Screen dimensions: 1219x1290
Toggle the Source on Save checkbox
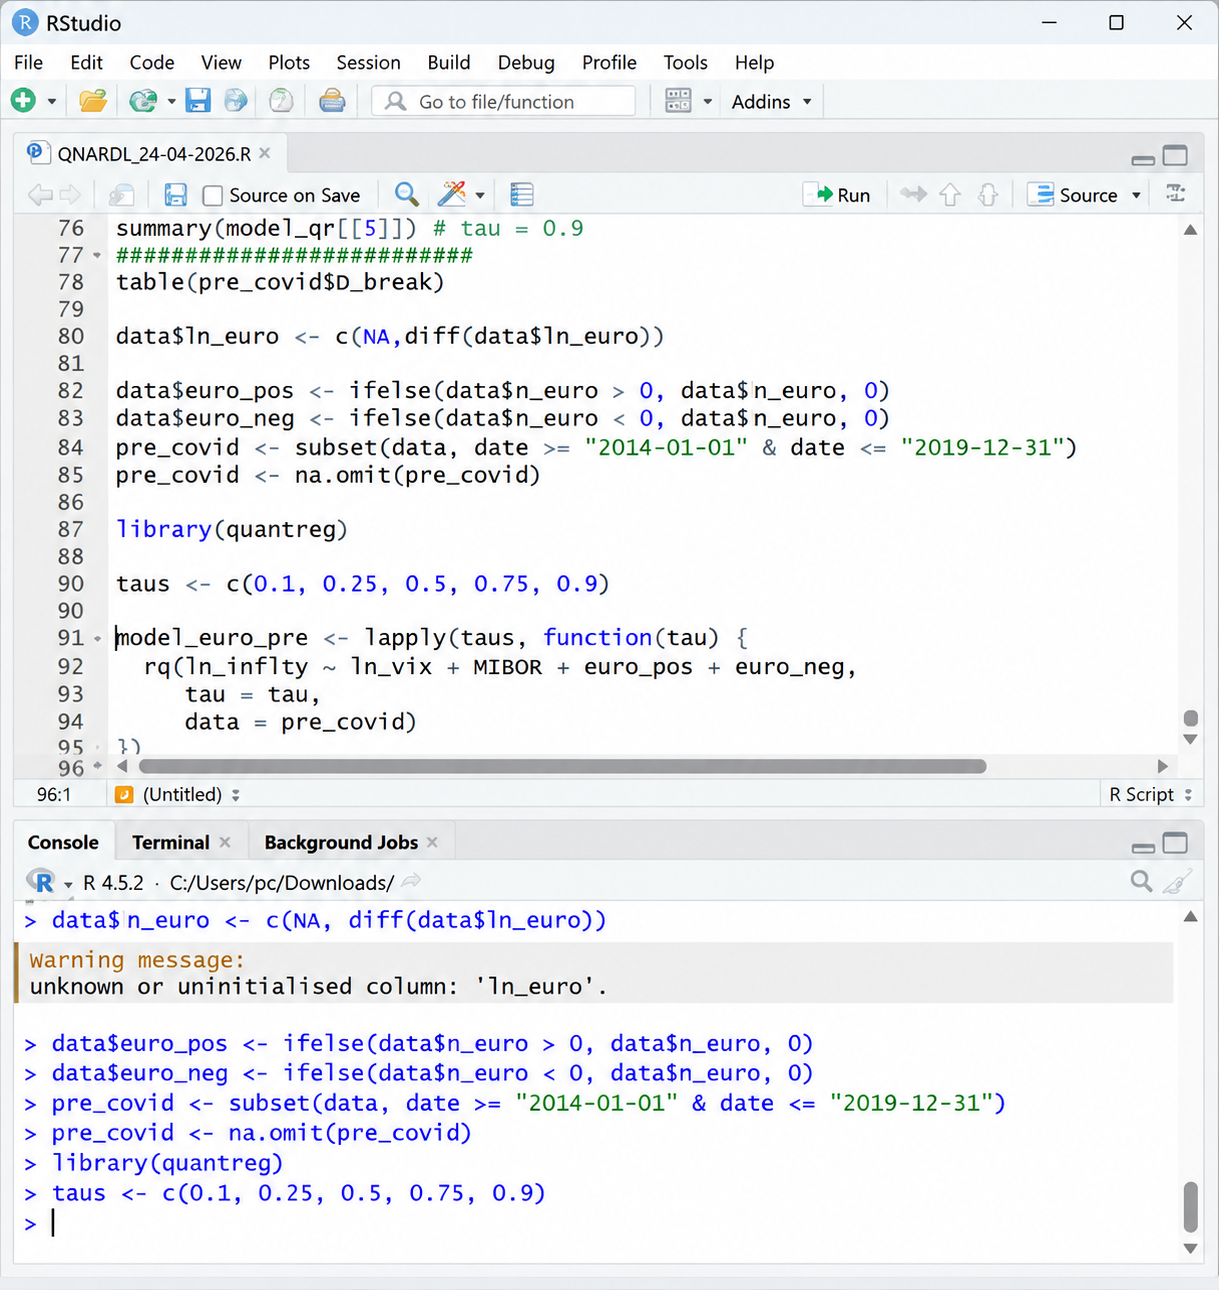pos(213,195)
